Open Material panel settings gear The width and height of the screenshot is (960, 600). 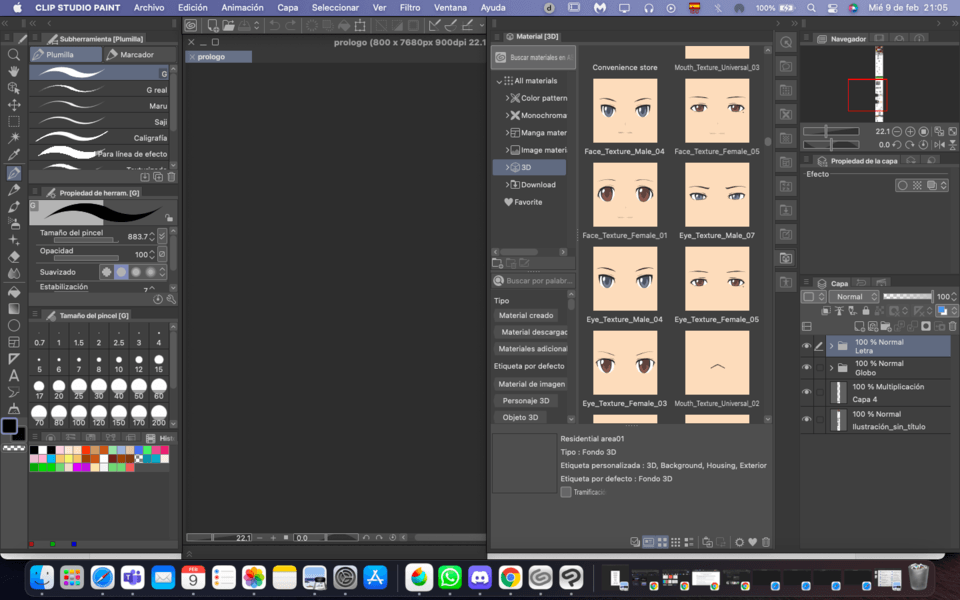click(740, 542)
